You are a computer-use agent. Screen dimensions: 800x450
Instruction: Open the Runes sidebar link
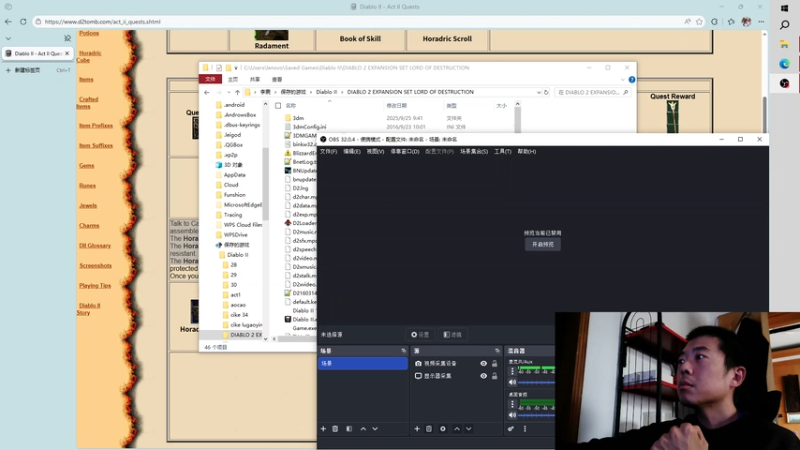tap(87, 186)
